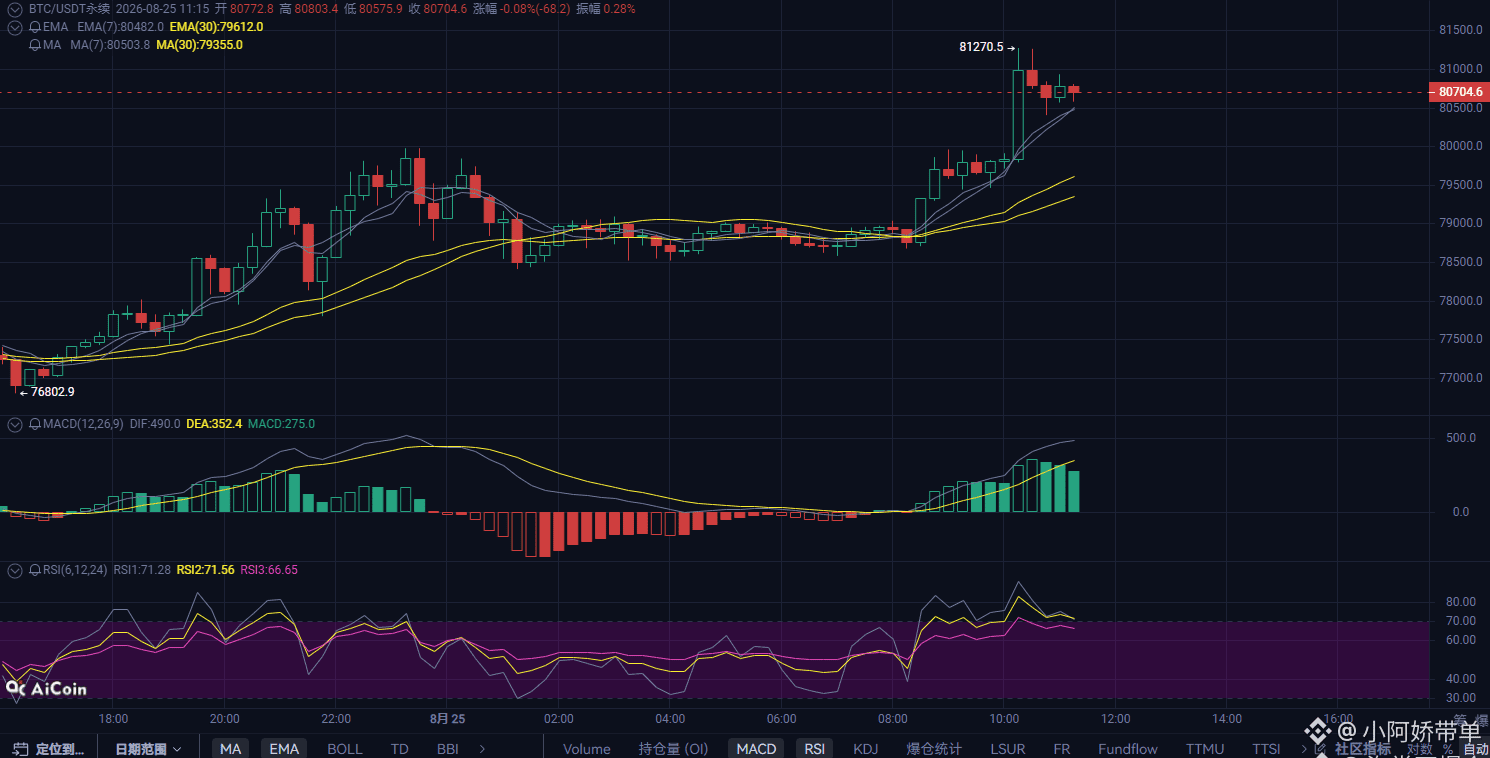Collapse the RSI indicator panel
Image resolution: width=1490 pixels, height=758 pixels.
pos(14,570)
